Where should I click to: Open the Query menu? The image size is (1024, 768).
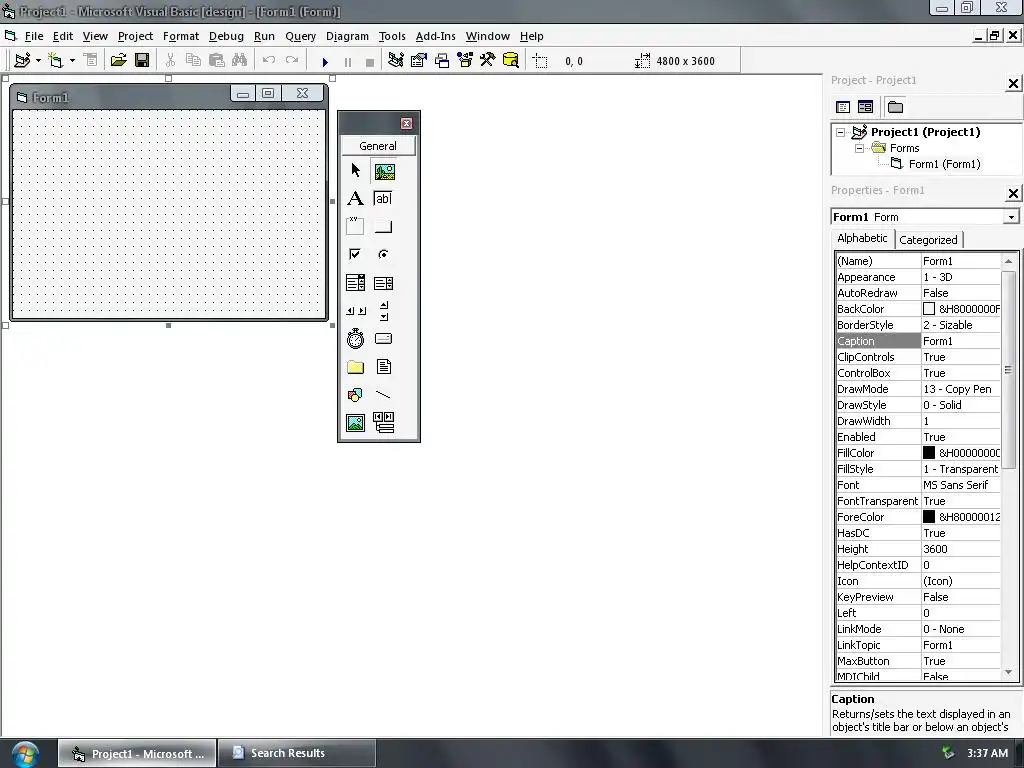(x=300, y=37)
